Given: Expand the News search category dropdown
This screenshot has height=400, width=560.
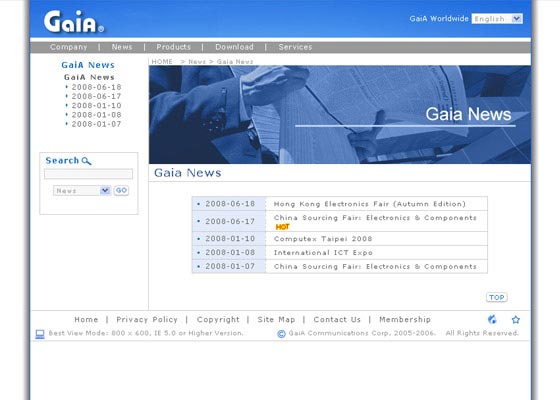Looking at the screenshot, I should (x=82, y=191).
